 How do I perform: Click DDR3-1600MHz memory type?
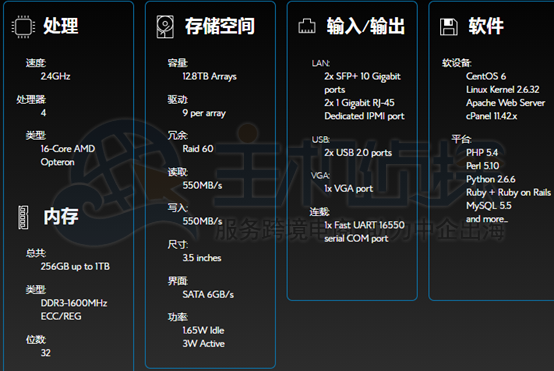74,303
